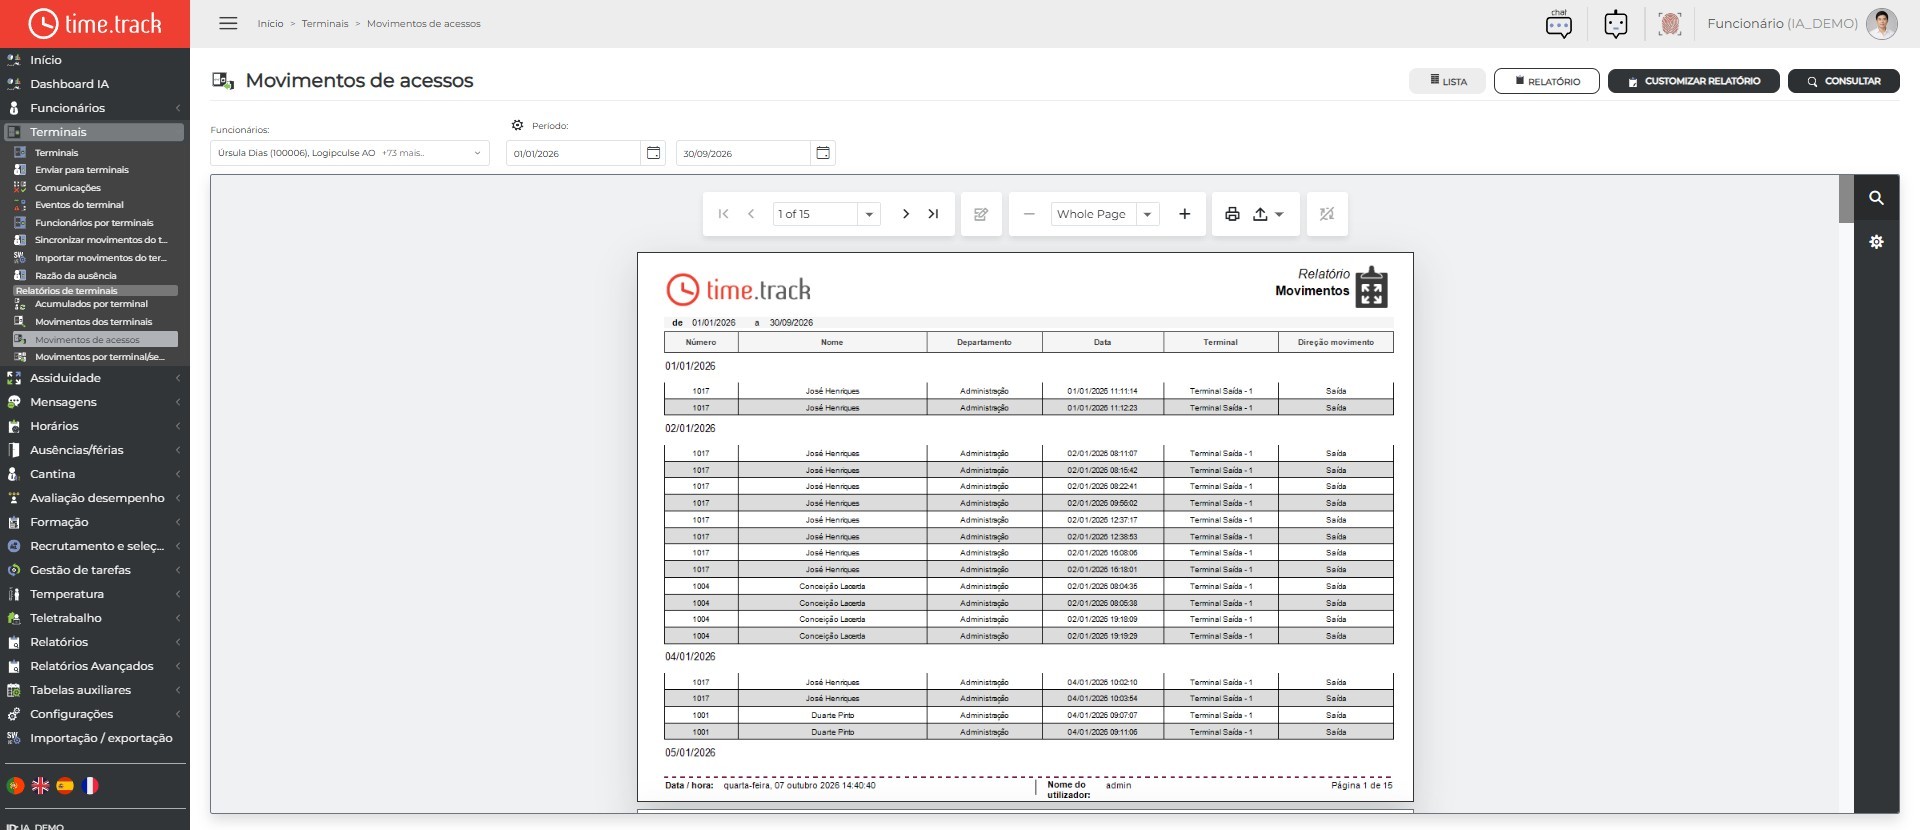1920x830 pixels.
Task: Open start date calendar picker
Action: [653, 153]
